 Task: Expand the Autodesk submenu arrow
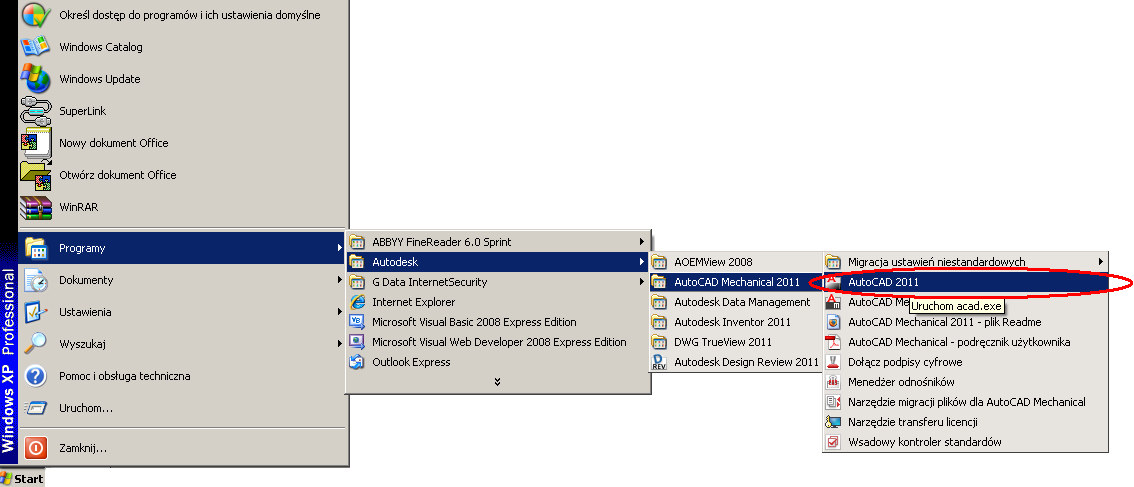coord(641,262)
